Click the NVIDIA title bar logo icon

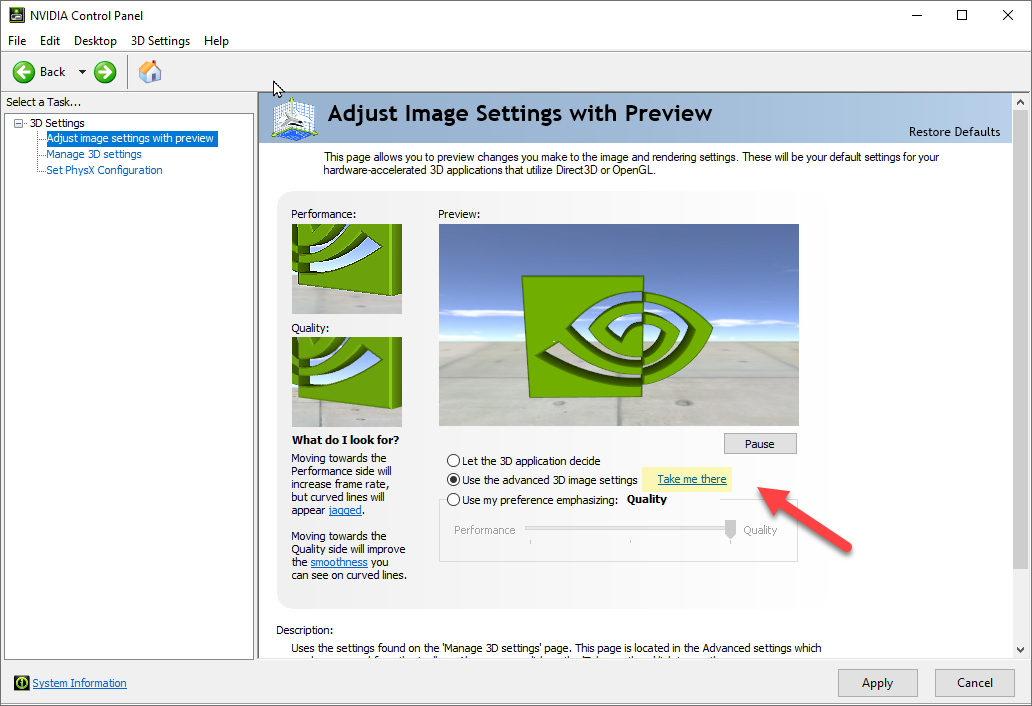(x=16, y=15)
